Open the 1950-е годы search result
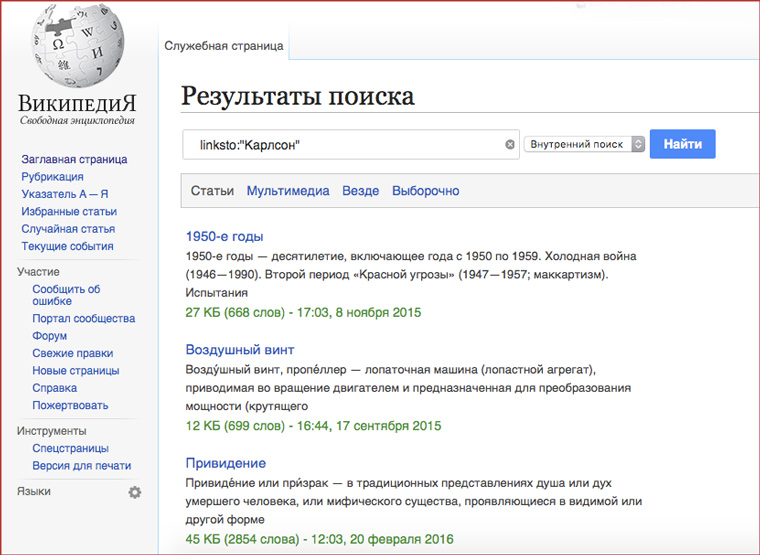This screenshot has width=760, height=555. [224, 237]
